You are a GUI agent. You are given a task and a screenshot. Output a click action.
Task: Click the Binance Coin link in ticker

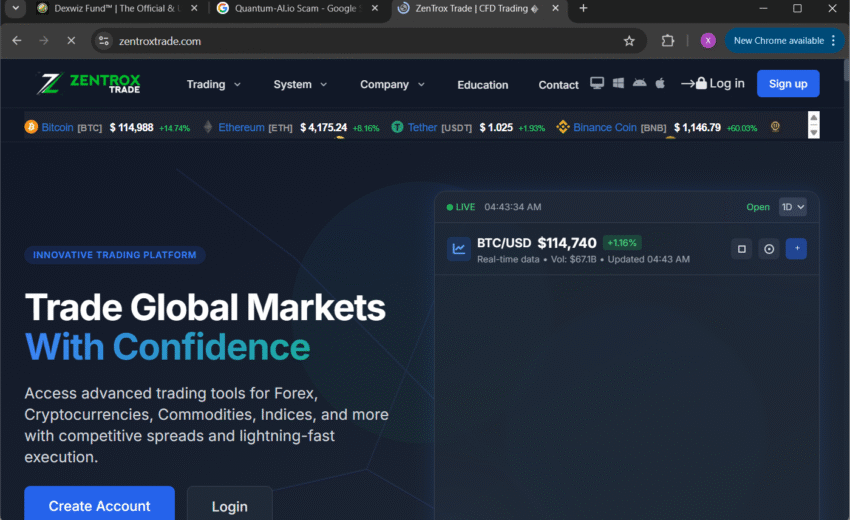coord(605,127)
